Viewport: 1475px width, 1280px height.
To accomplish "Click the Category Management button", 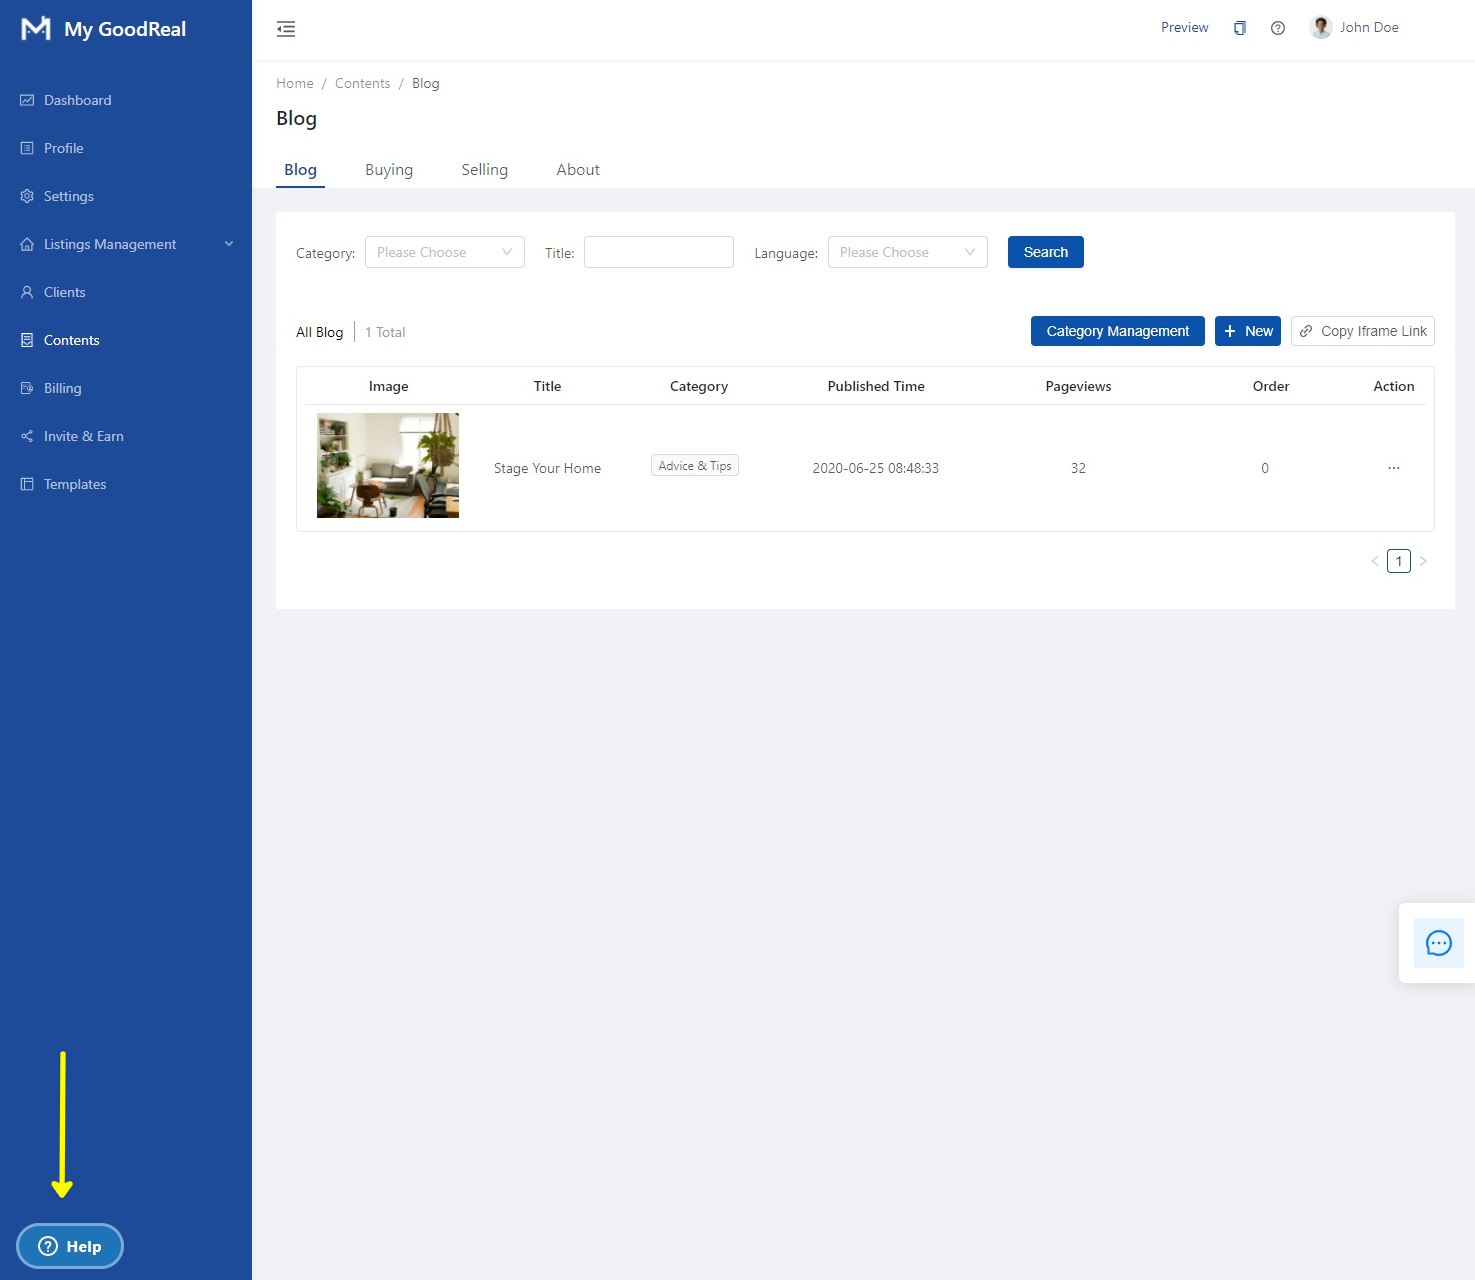I will tap(1117, 331).
